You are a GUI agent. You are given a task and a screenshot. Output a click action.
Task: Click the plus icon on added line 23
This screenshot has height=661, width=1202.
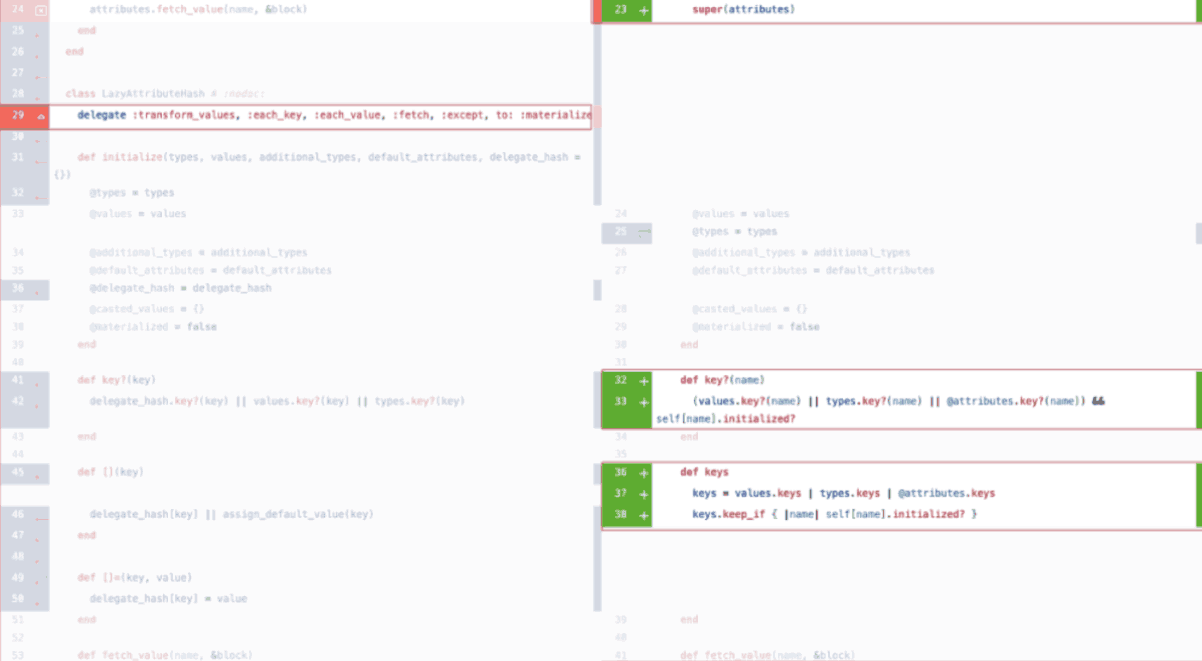643,10
